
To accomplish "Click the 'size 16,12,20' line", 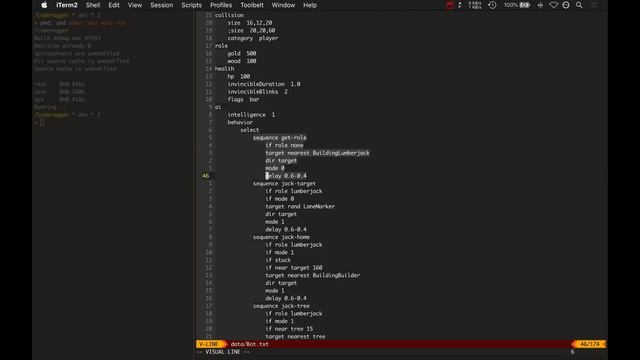I will pyautogui.click(x=250, y=23).
